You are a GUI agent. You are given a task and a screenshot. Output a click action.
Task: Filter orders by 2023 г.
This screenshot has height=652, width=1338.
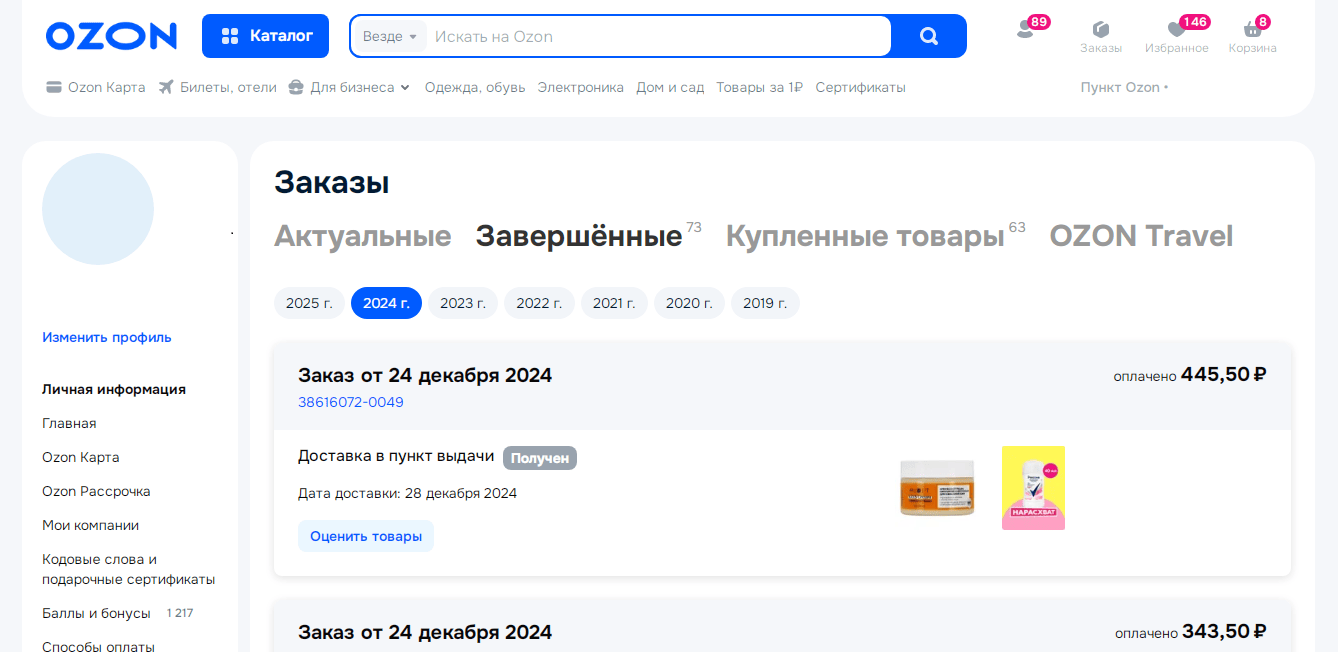click(x=463, y=303)
